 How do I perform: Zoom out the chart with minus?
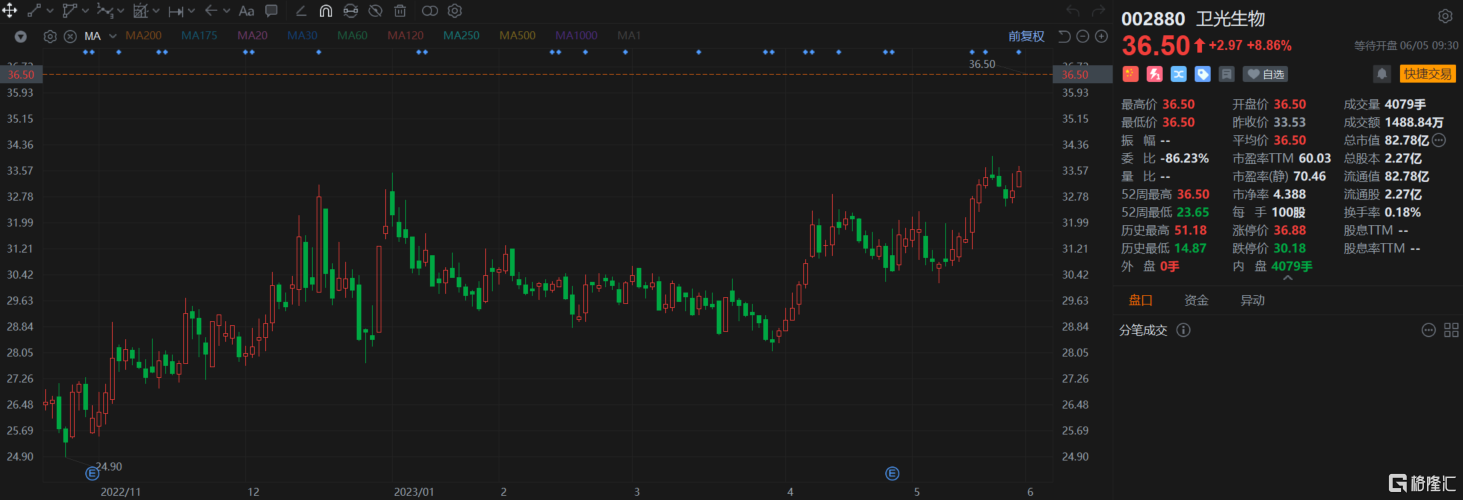click(x=1083, y=36)
